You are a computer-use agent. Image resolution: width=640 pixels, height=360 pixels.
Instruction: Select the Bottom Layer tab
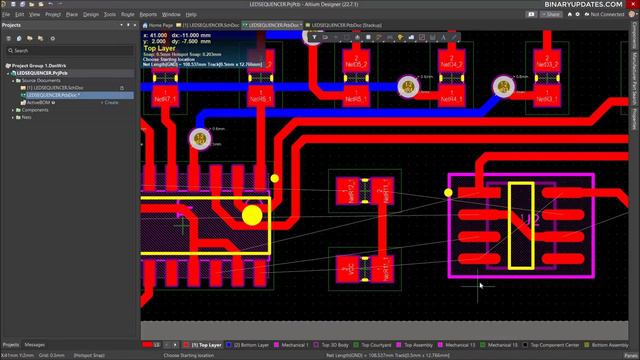(x=247, y=345)
